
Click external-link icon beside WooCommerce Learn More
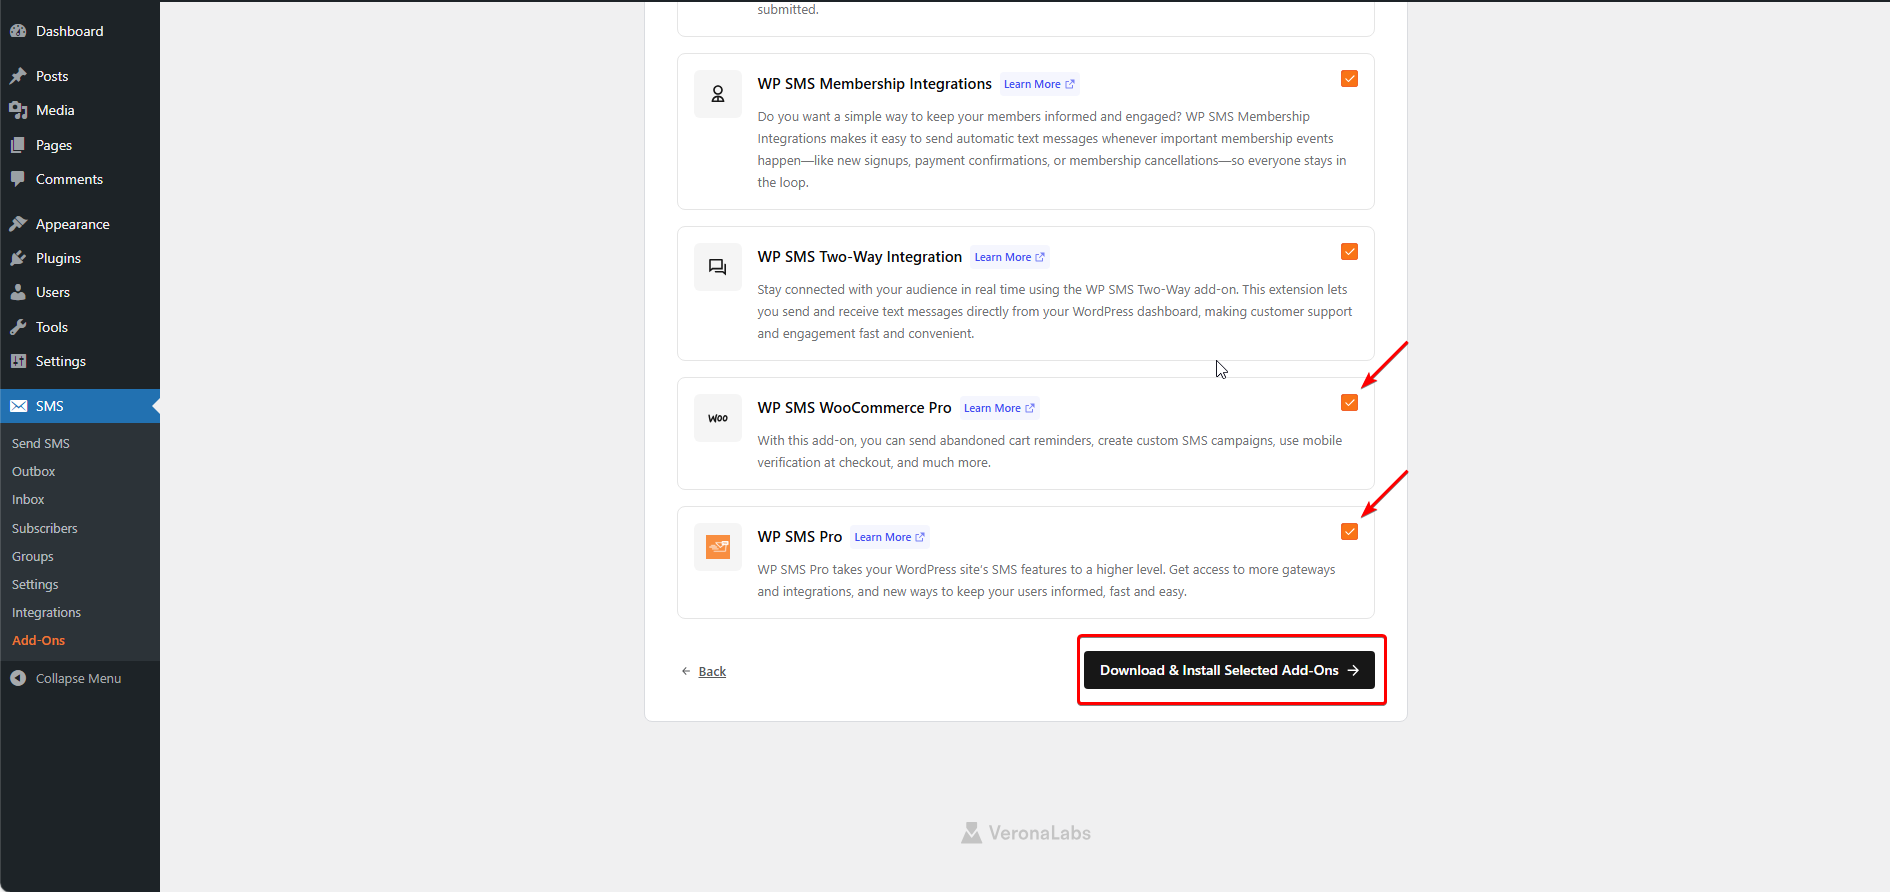click(x=1030, y=408)
